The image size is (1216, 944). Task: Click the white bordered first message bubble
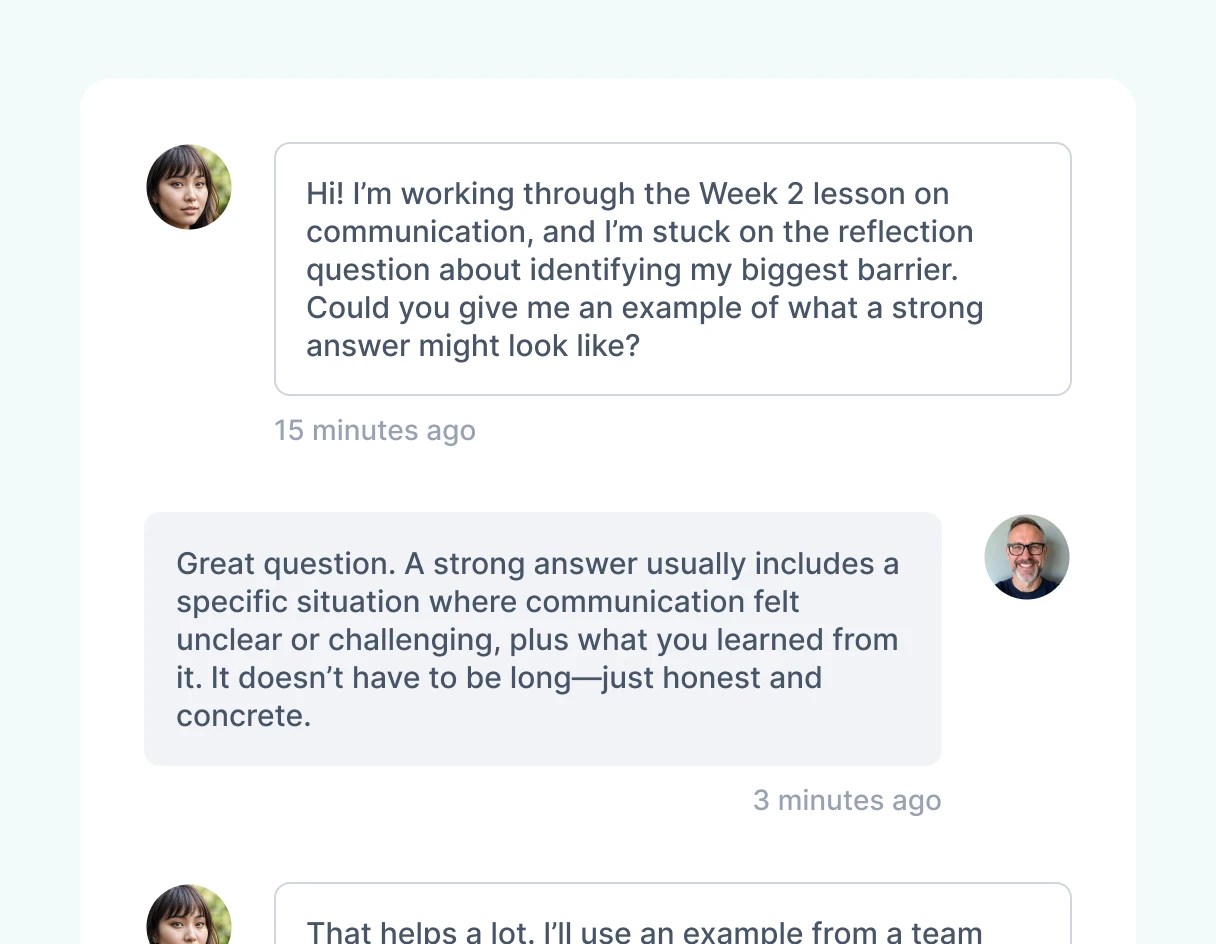click(x=672, y=269)
